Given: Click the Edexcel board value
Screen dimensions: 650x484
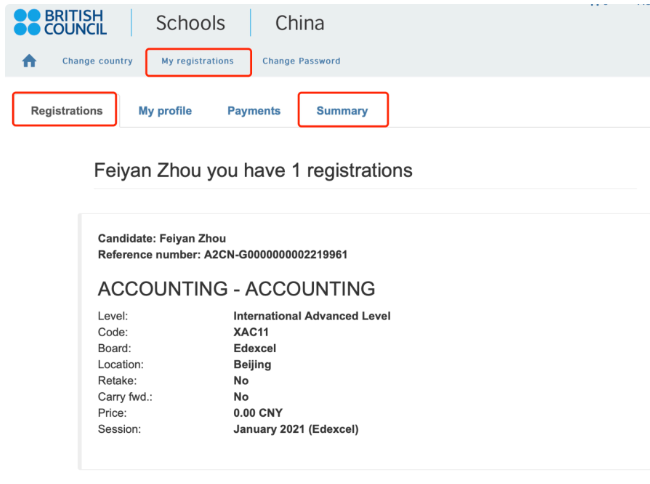Looking at the screenshot, I should [x=255, y=348].
